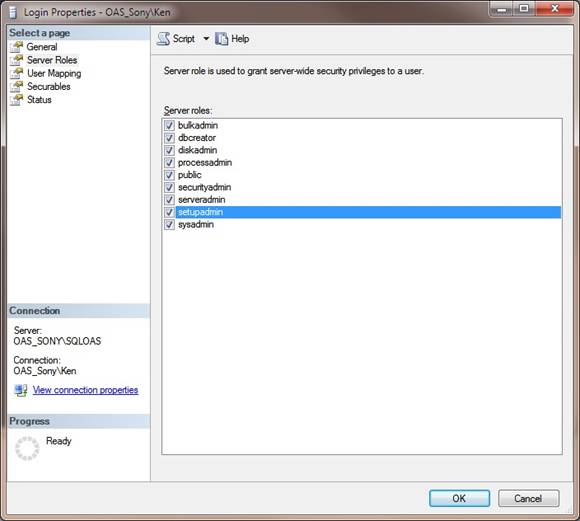Click the General page icon

click(x=17, y=47)
